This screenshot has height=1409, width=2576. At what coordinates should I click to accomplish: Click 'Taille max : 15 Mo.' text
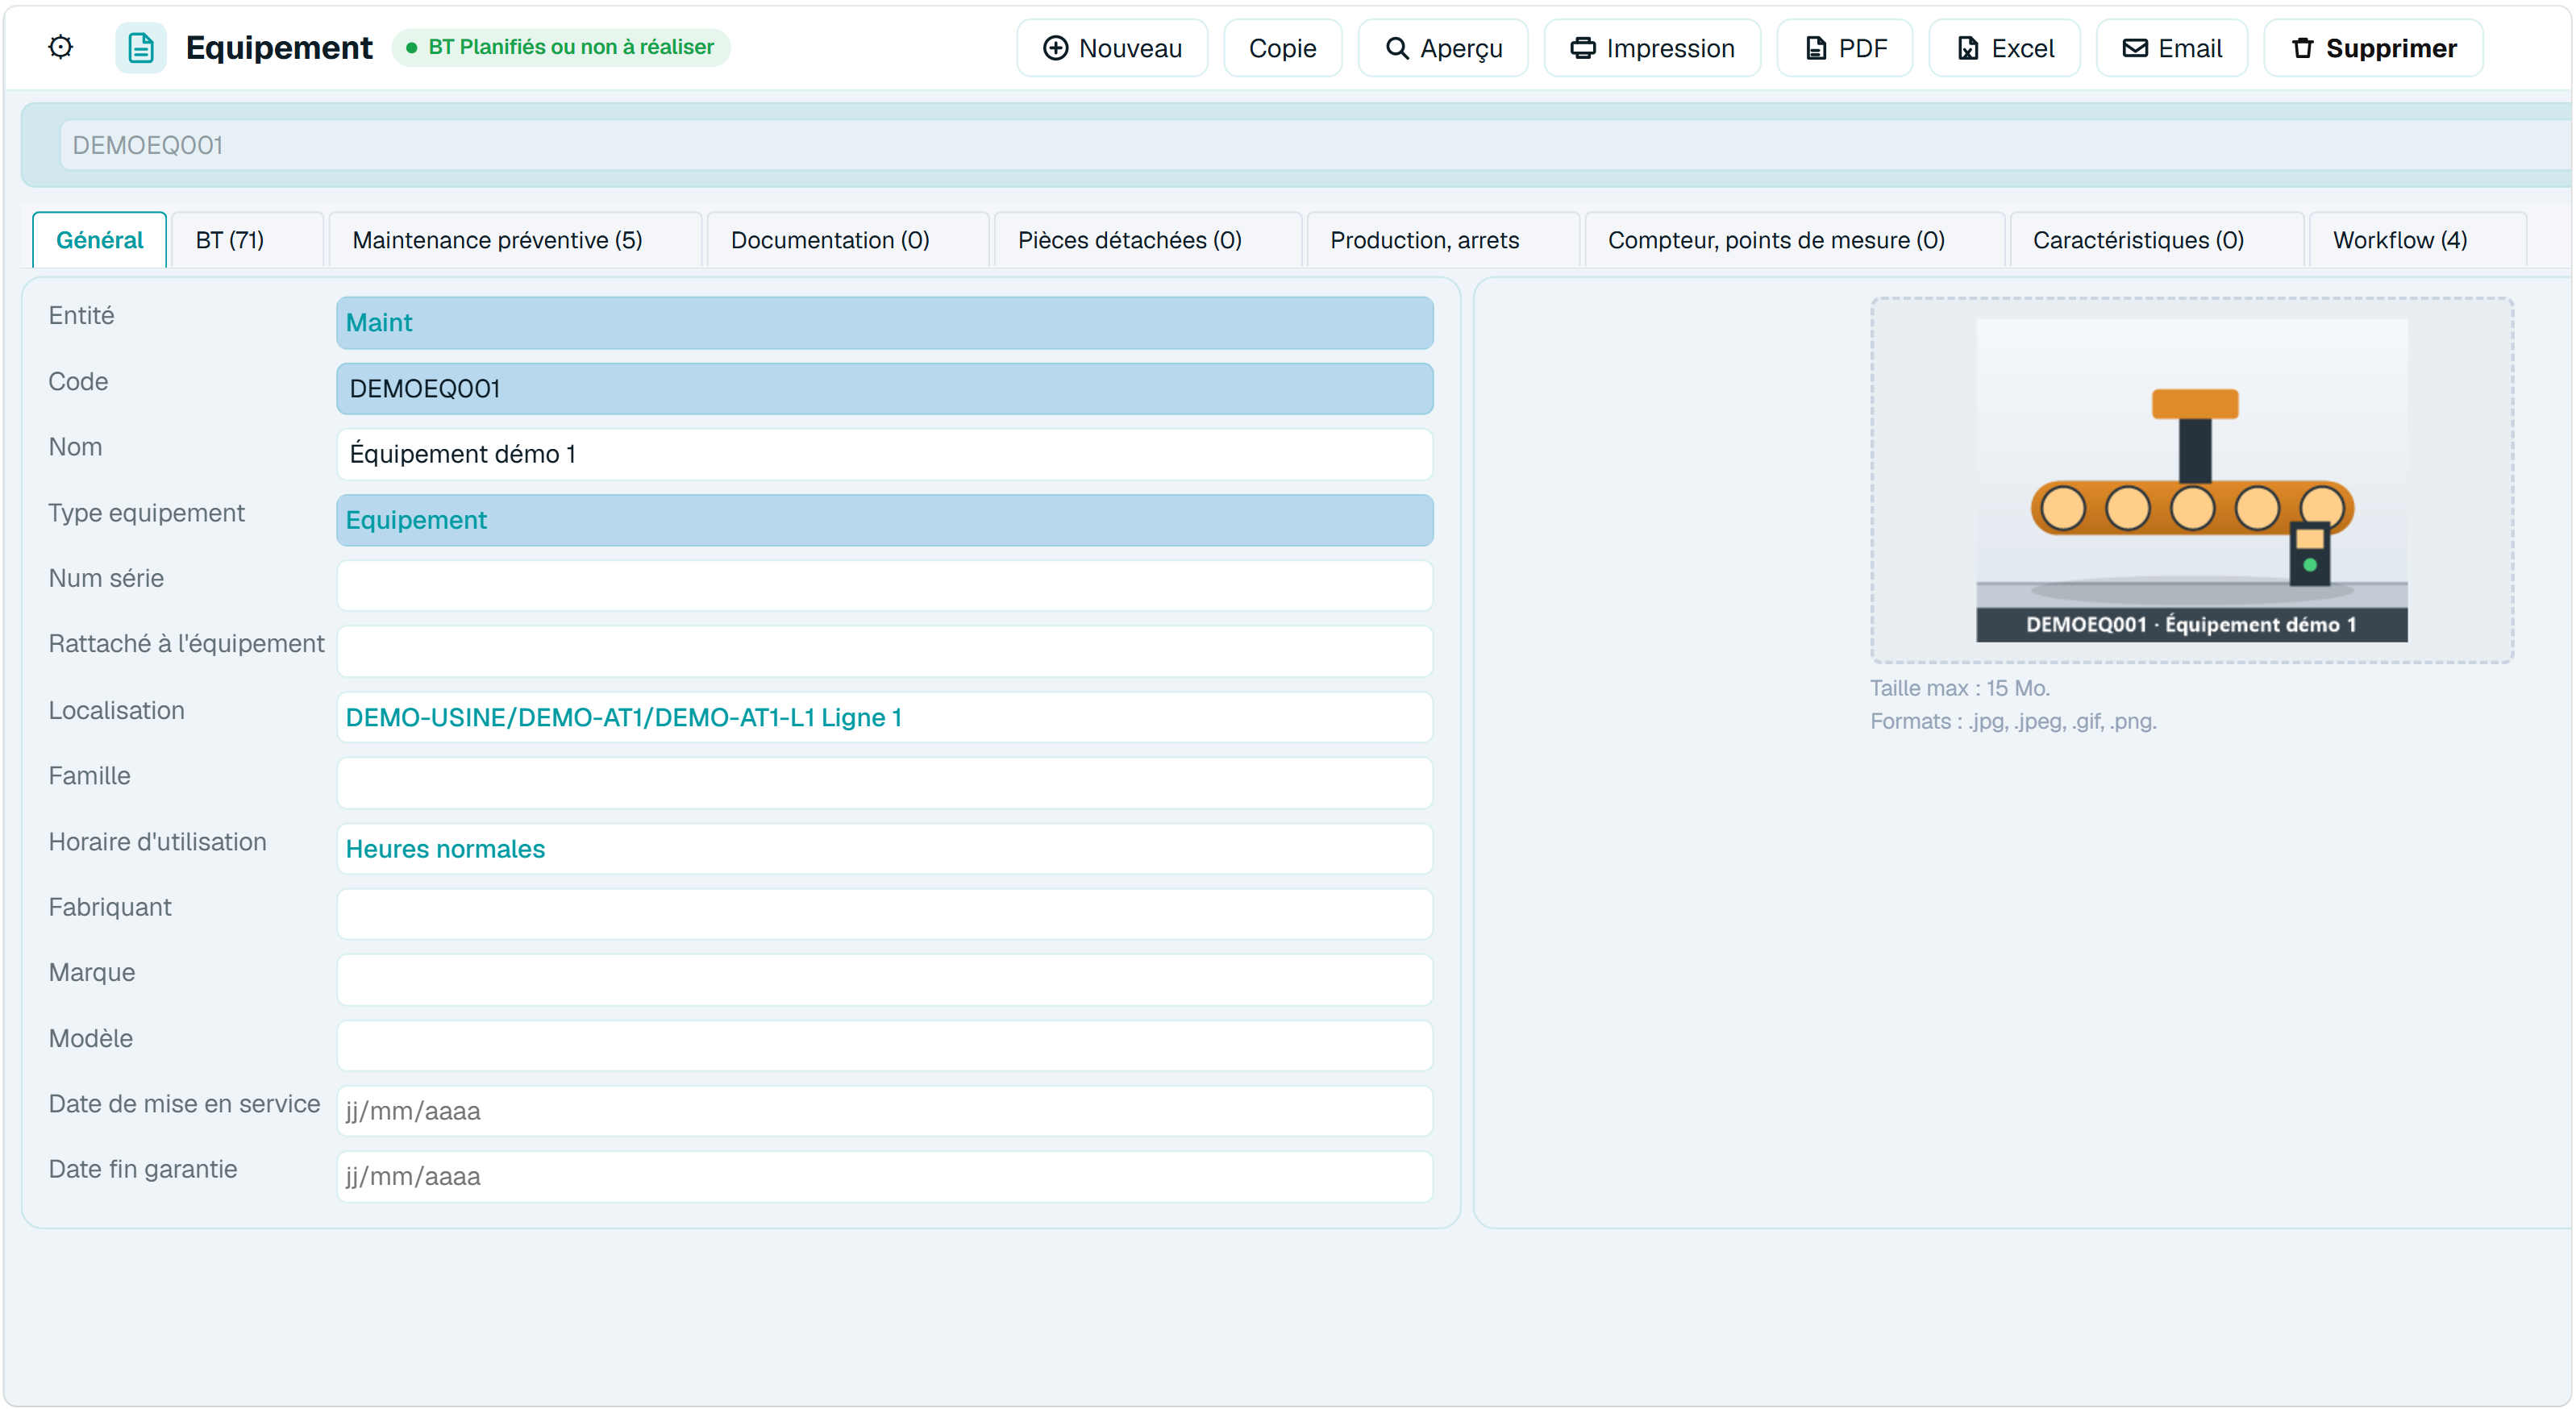click(x=1960, y=688)
